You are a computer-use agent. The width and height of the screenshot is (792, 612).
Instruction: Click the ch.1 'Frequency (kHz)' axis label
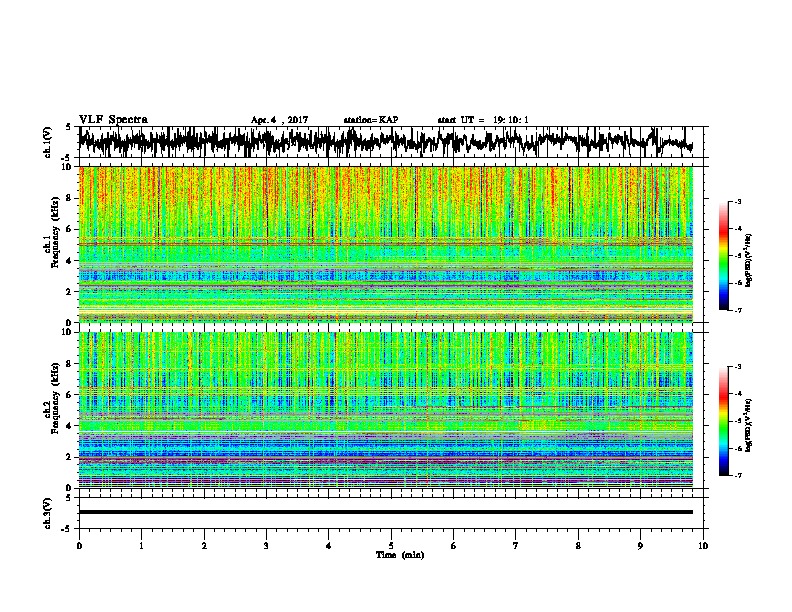[x=55, y=232]
